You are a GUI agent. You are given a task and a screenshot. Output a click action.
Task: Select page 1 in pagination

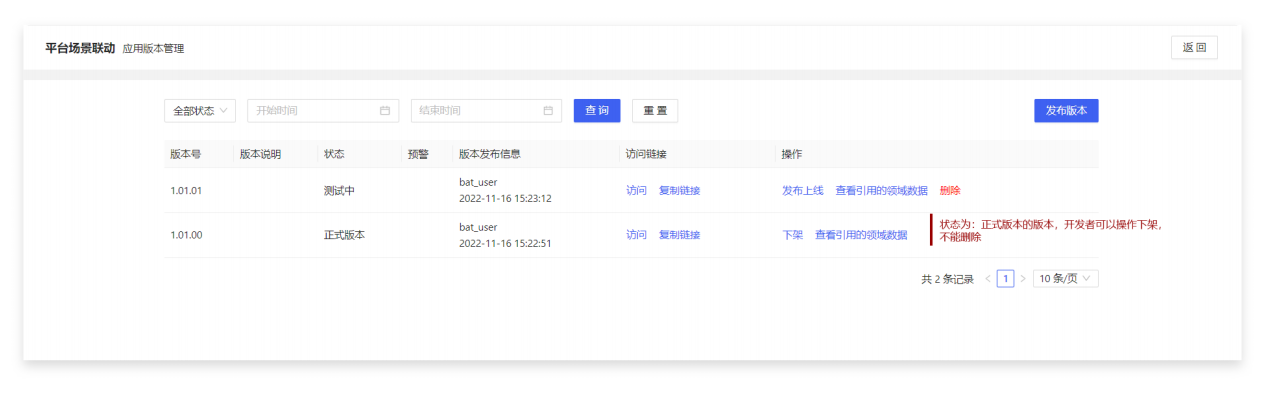click(x=1005, y=279)
